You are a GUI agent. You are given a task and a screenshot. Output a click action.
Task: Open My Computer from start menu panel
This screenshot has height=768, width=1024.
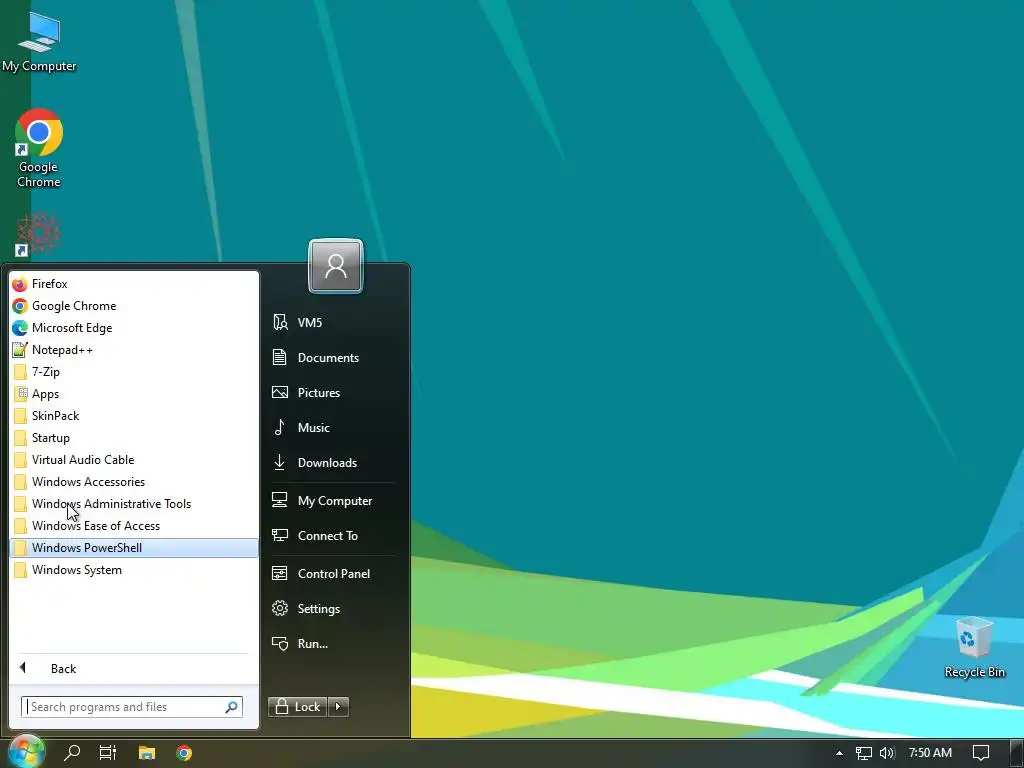tap(333, 501)
